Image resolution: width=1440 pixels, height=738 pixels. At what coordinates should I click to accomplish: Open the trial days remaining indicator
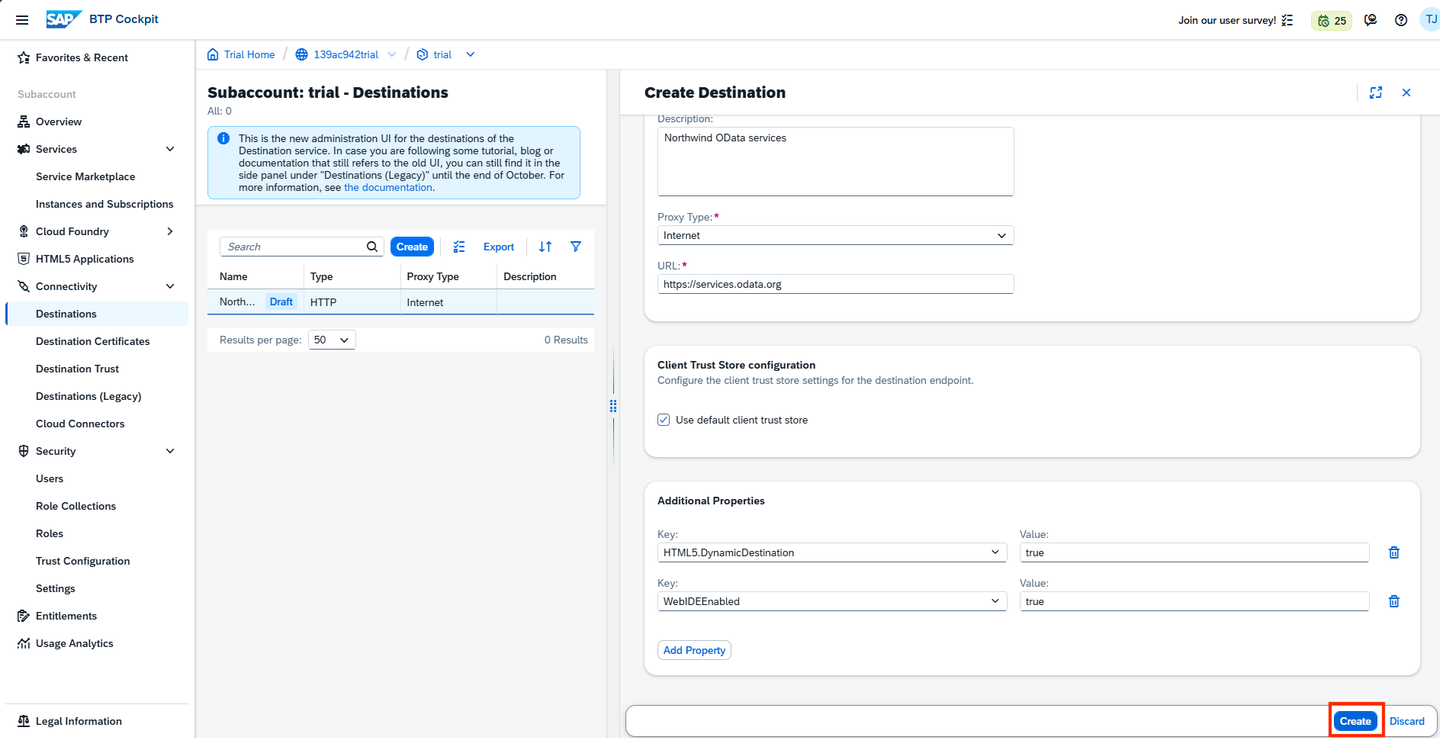point(1332,20)
